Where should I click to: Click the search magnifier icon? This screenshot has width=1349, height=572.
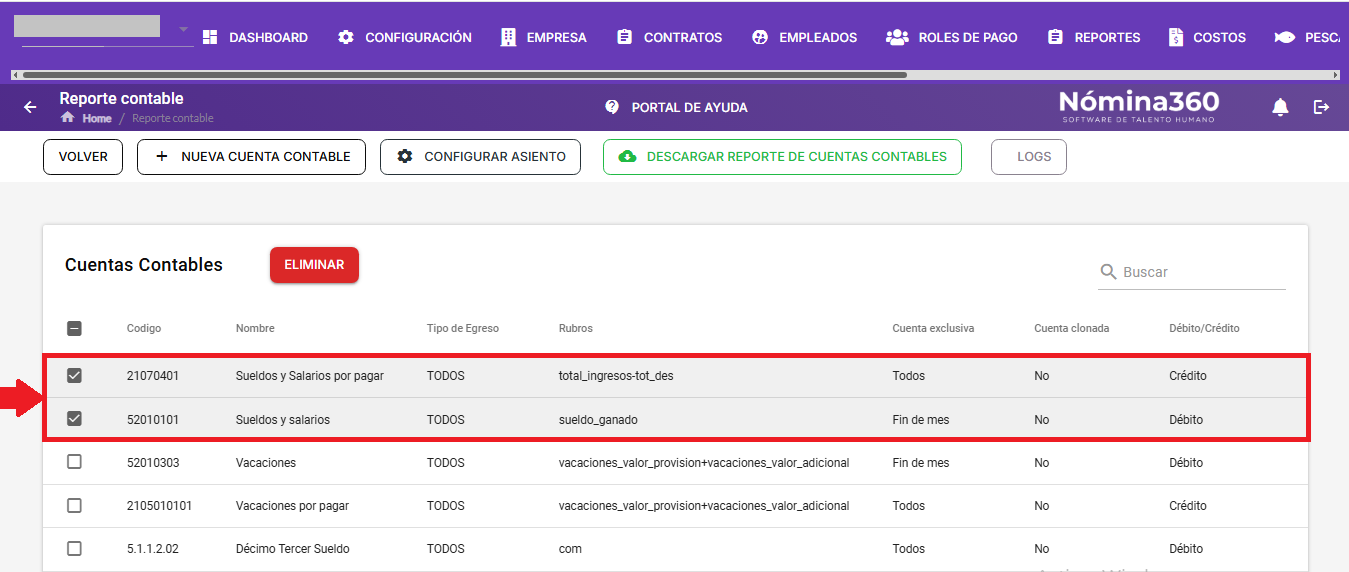(1108, 272)
